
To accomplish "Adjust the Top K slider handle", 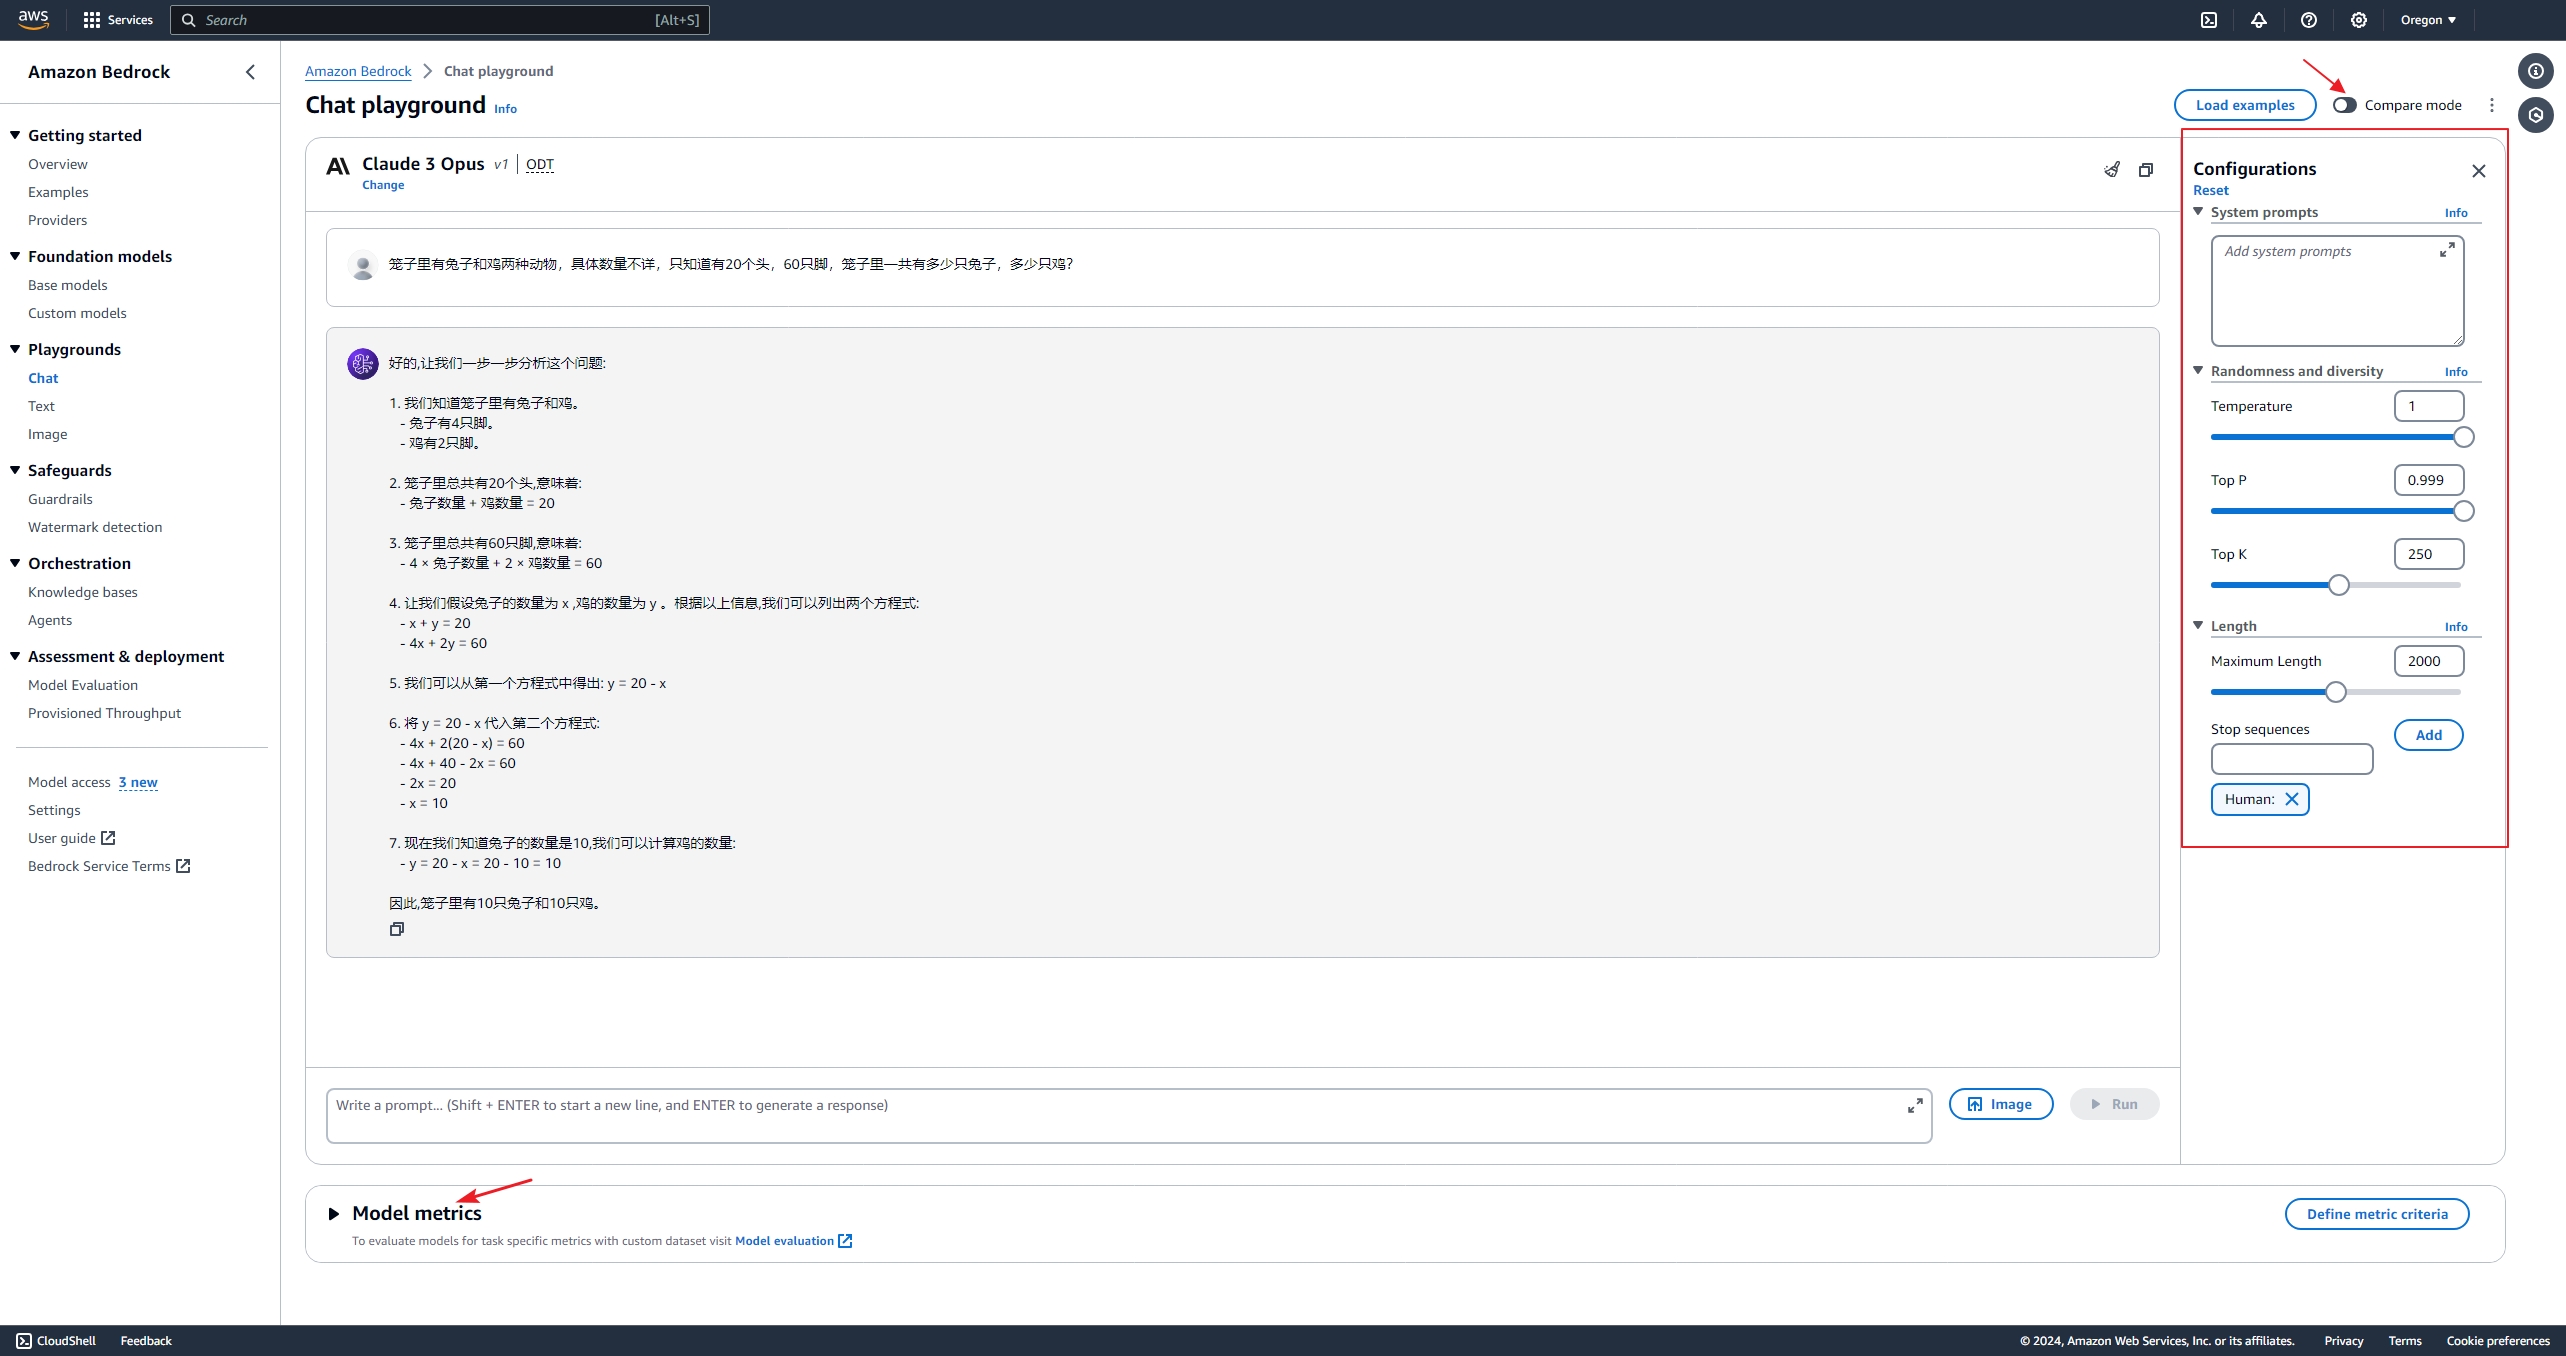I will click(2338, 585).
